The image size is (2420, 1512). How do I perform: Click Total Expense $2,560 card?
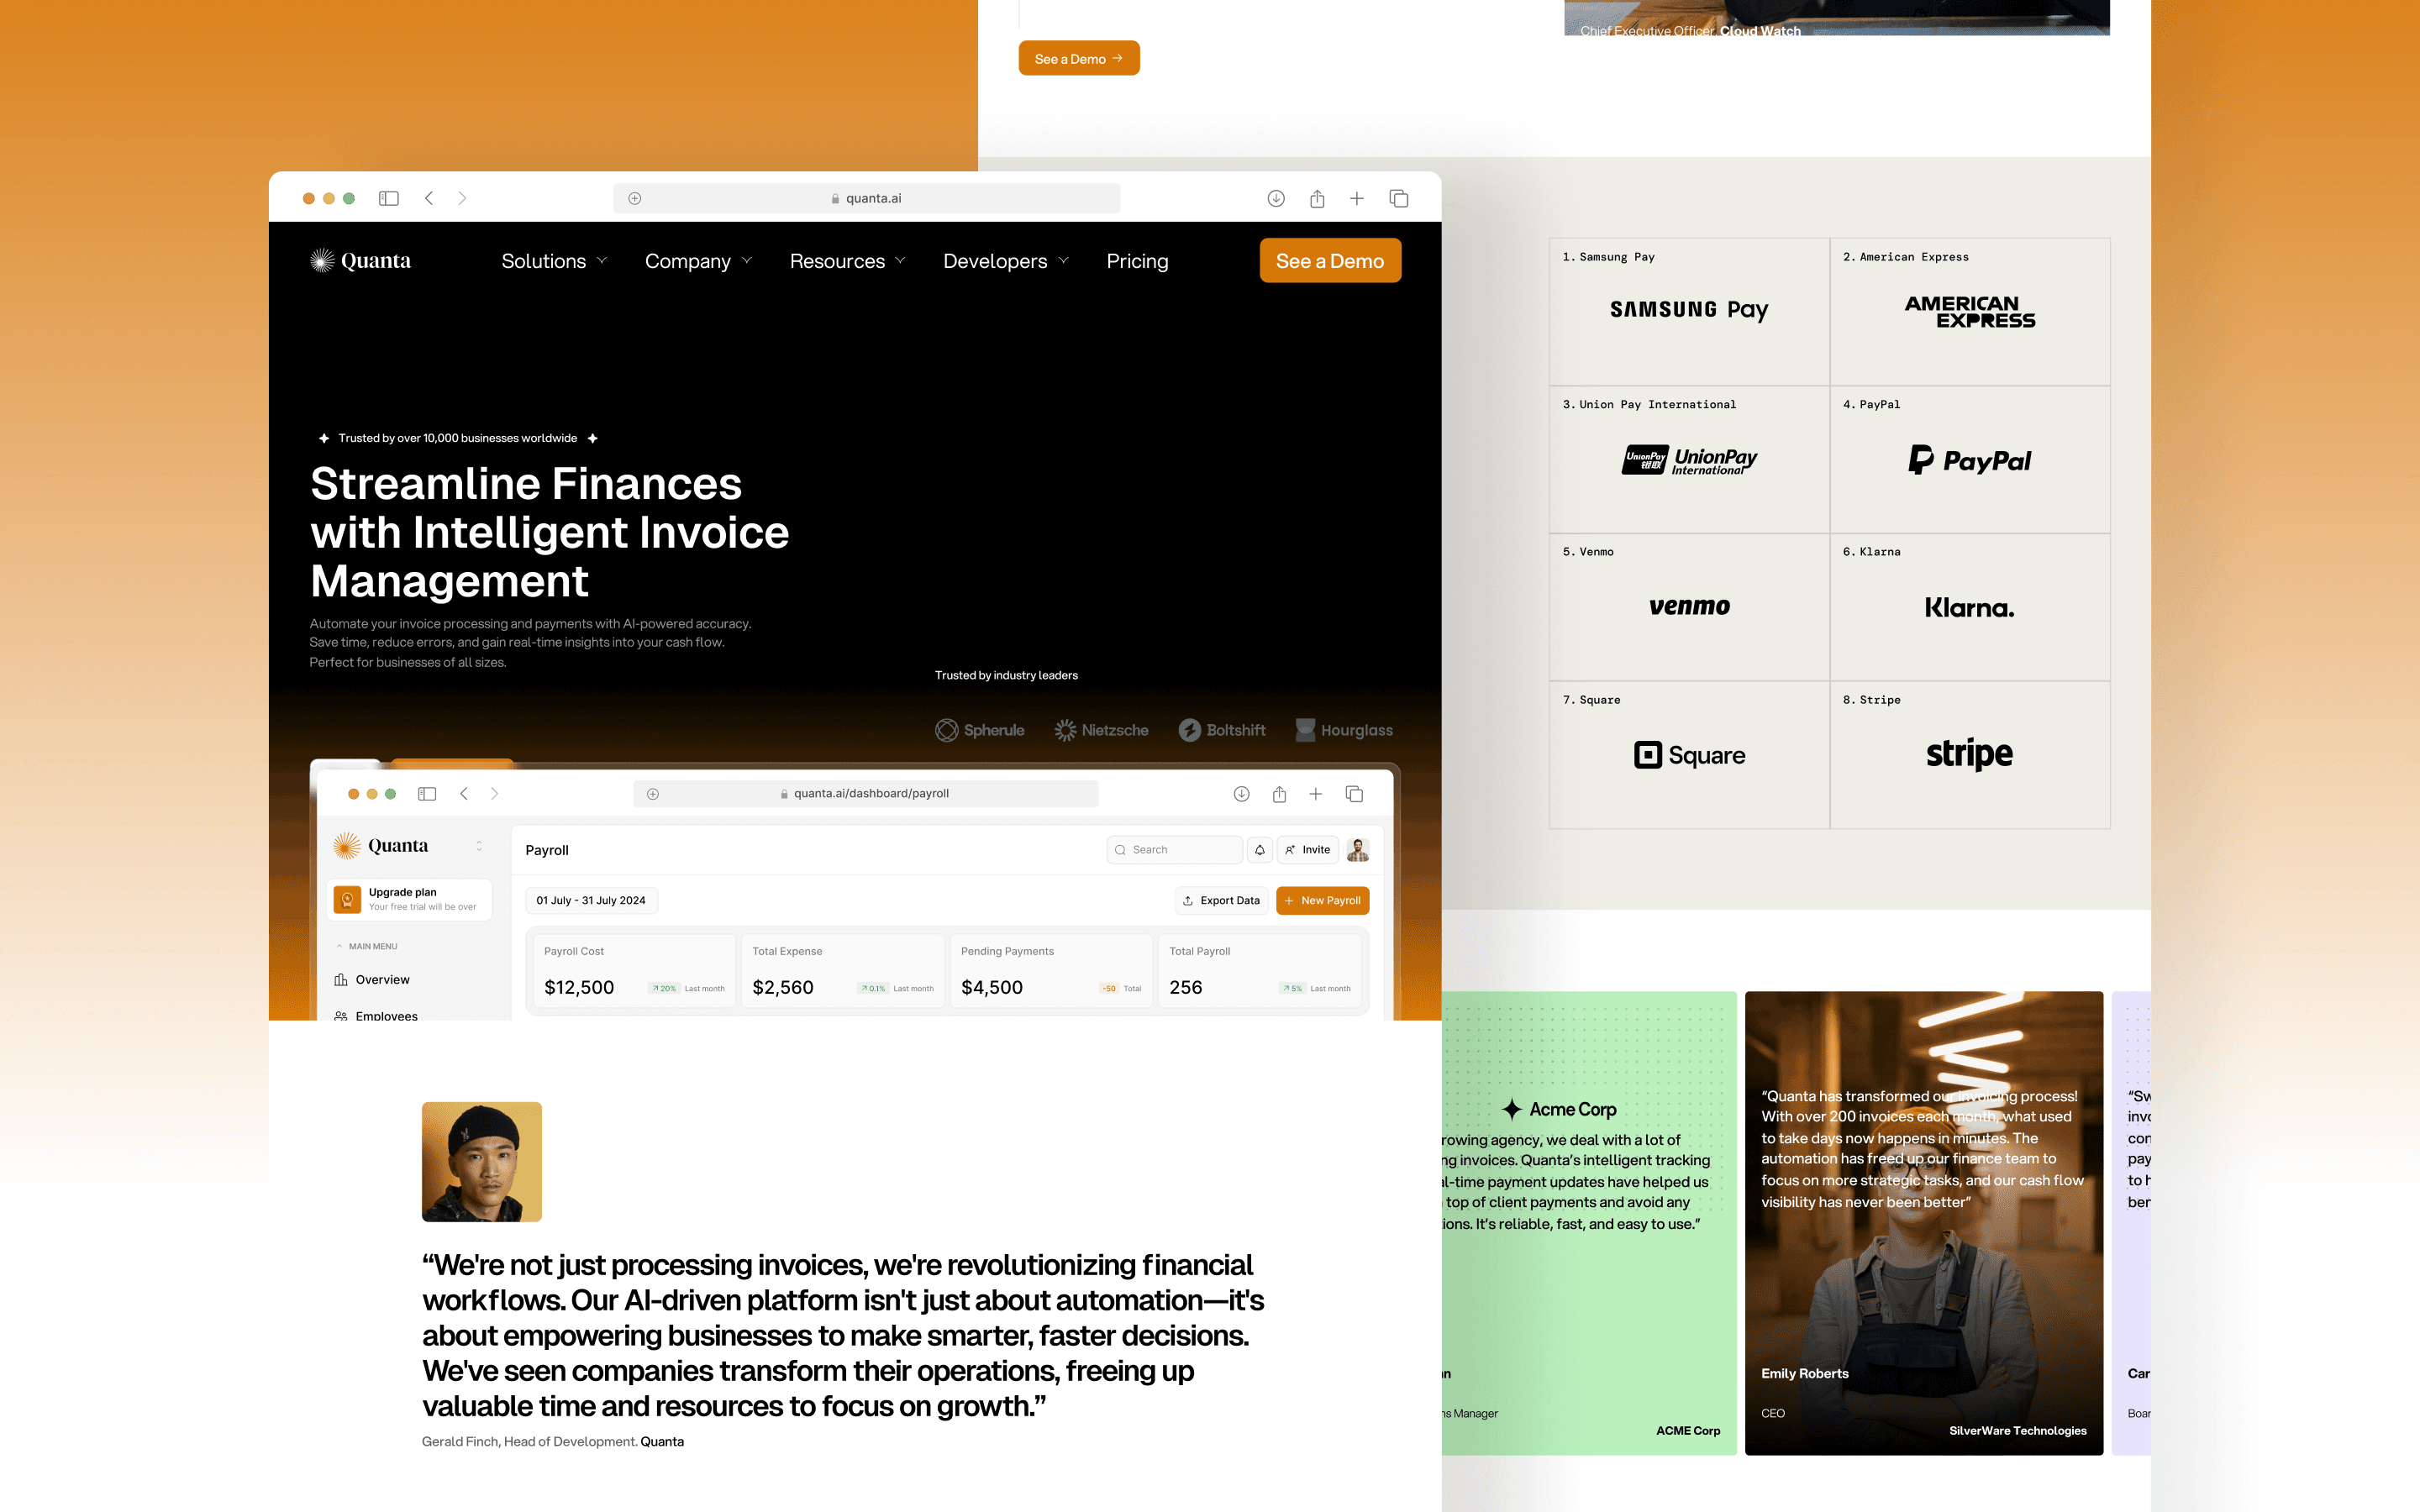click(x=843, y=971)
